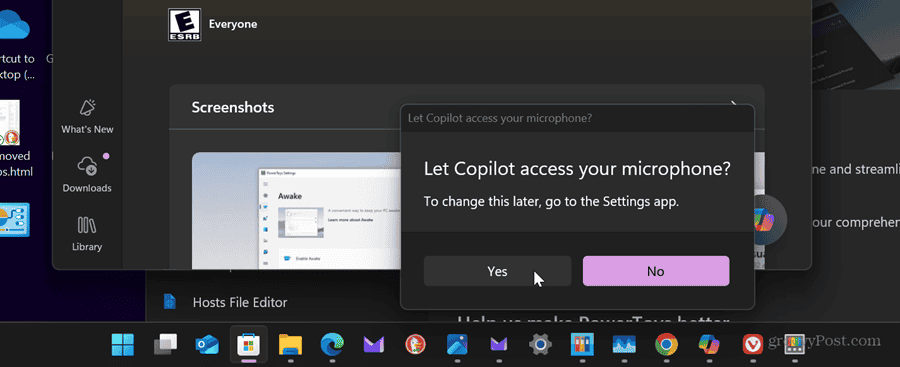The image size is (900, 367).
Task: Click the Microsoft Store taskbar icon
Action: tap(249, 345)
